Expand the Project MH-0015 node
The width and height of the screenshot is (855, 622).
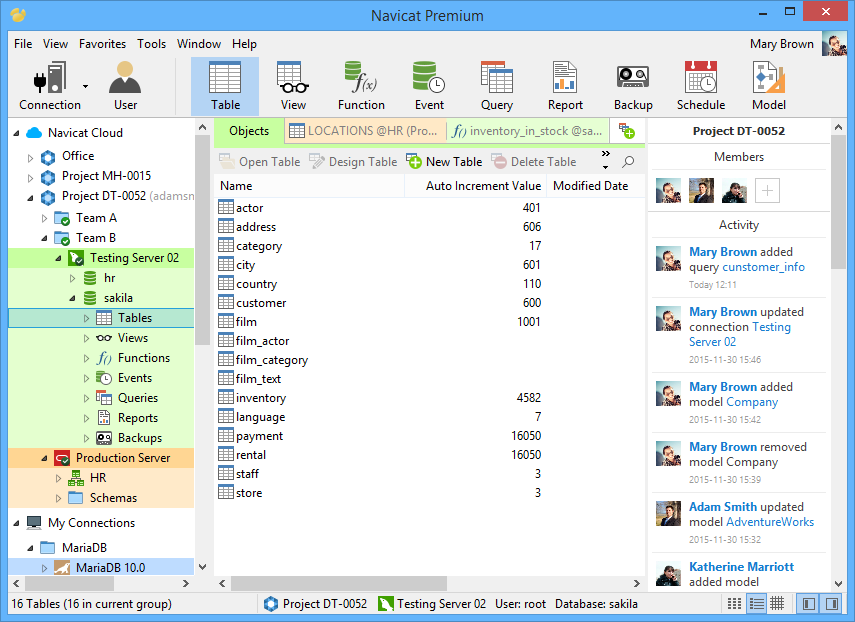31,178
